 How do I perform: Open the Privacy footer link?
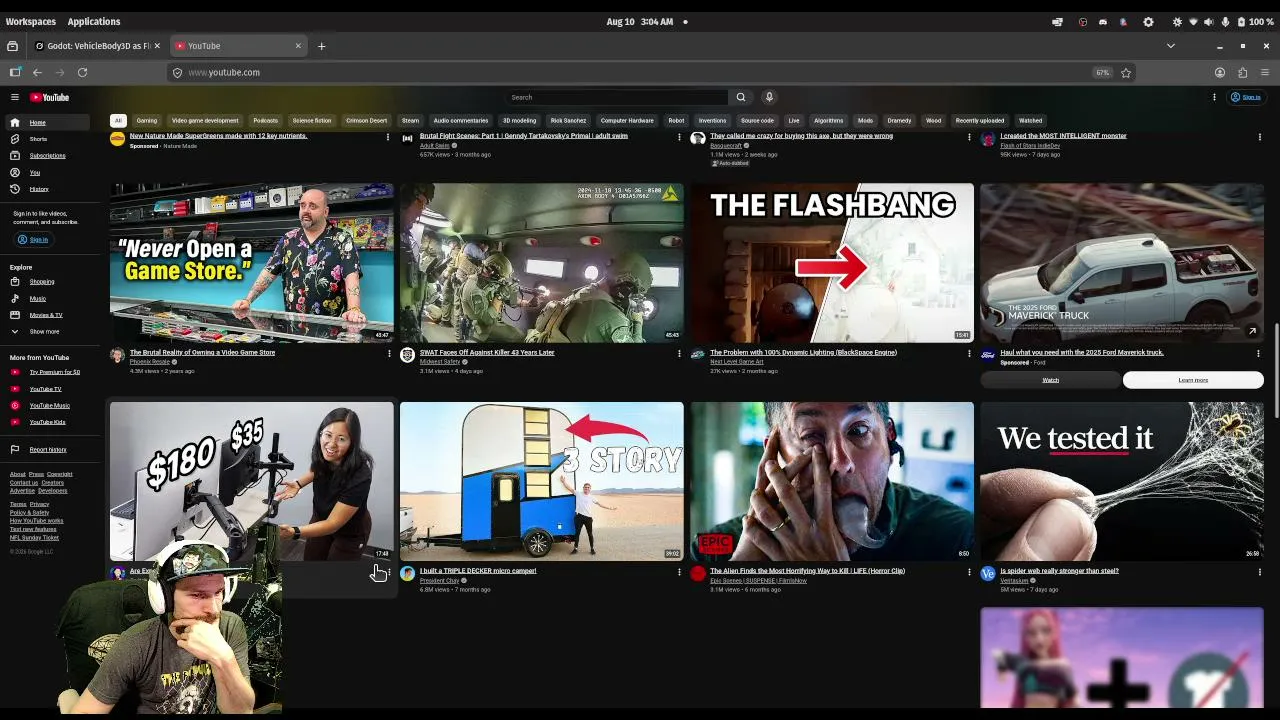click(x=39, y=504)
